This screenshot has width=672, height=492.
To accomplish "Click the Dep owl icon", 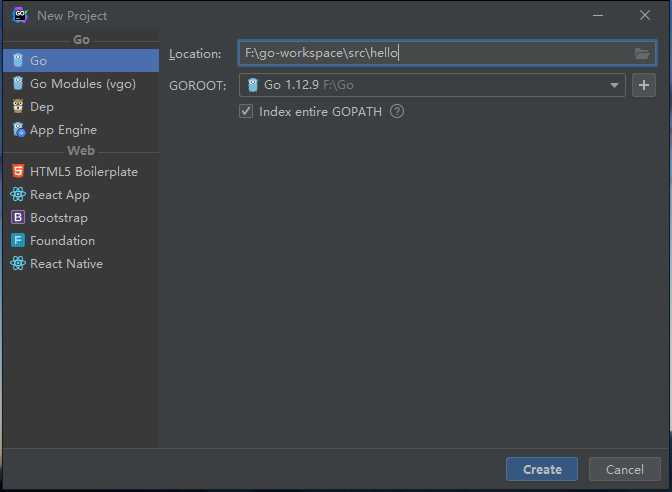I will 18,106.
